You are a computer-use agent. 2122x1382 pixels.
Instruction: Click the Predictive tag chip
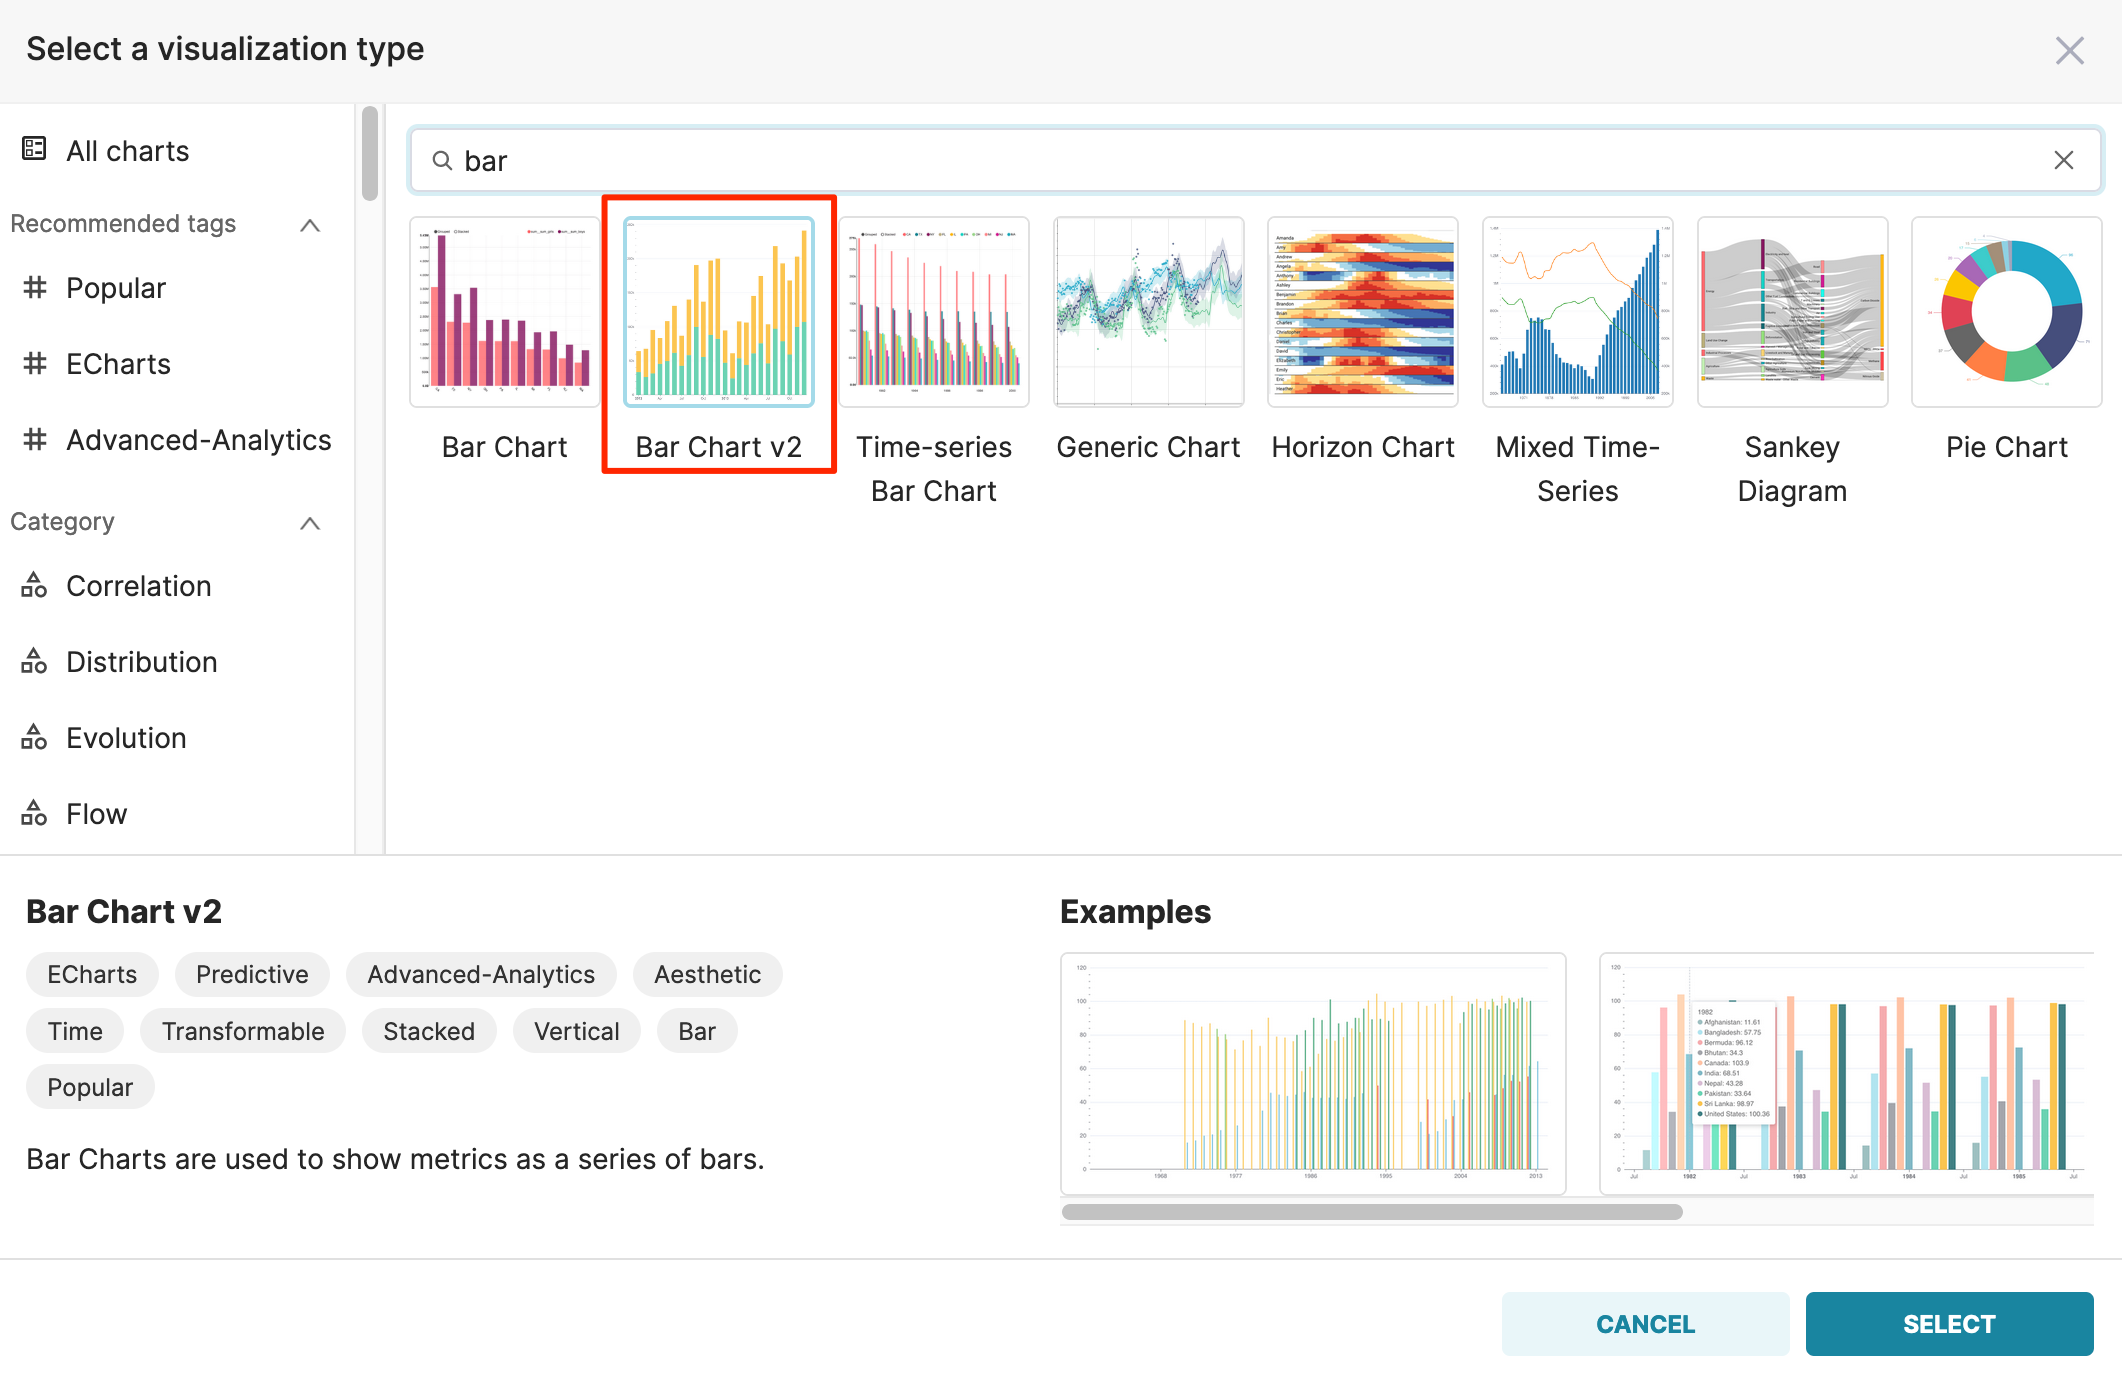pyautogui.click(x=252, y=974)
